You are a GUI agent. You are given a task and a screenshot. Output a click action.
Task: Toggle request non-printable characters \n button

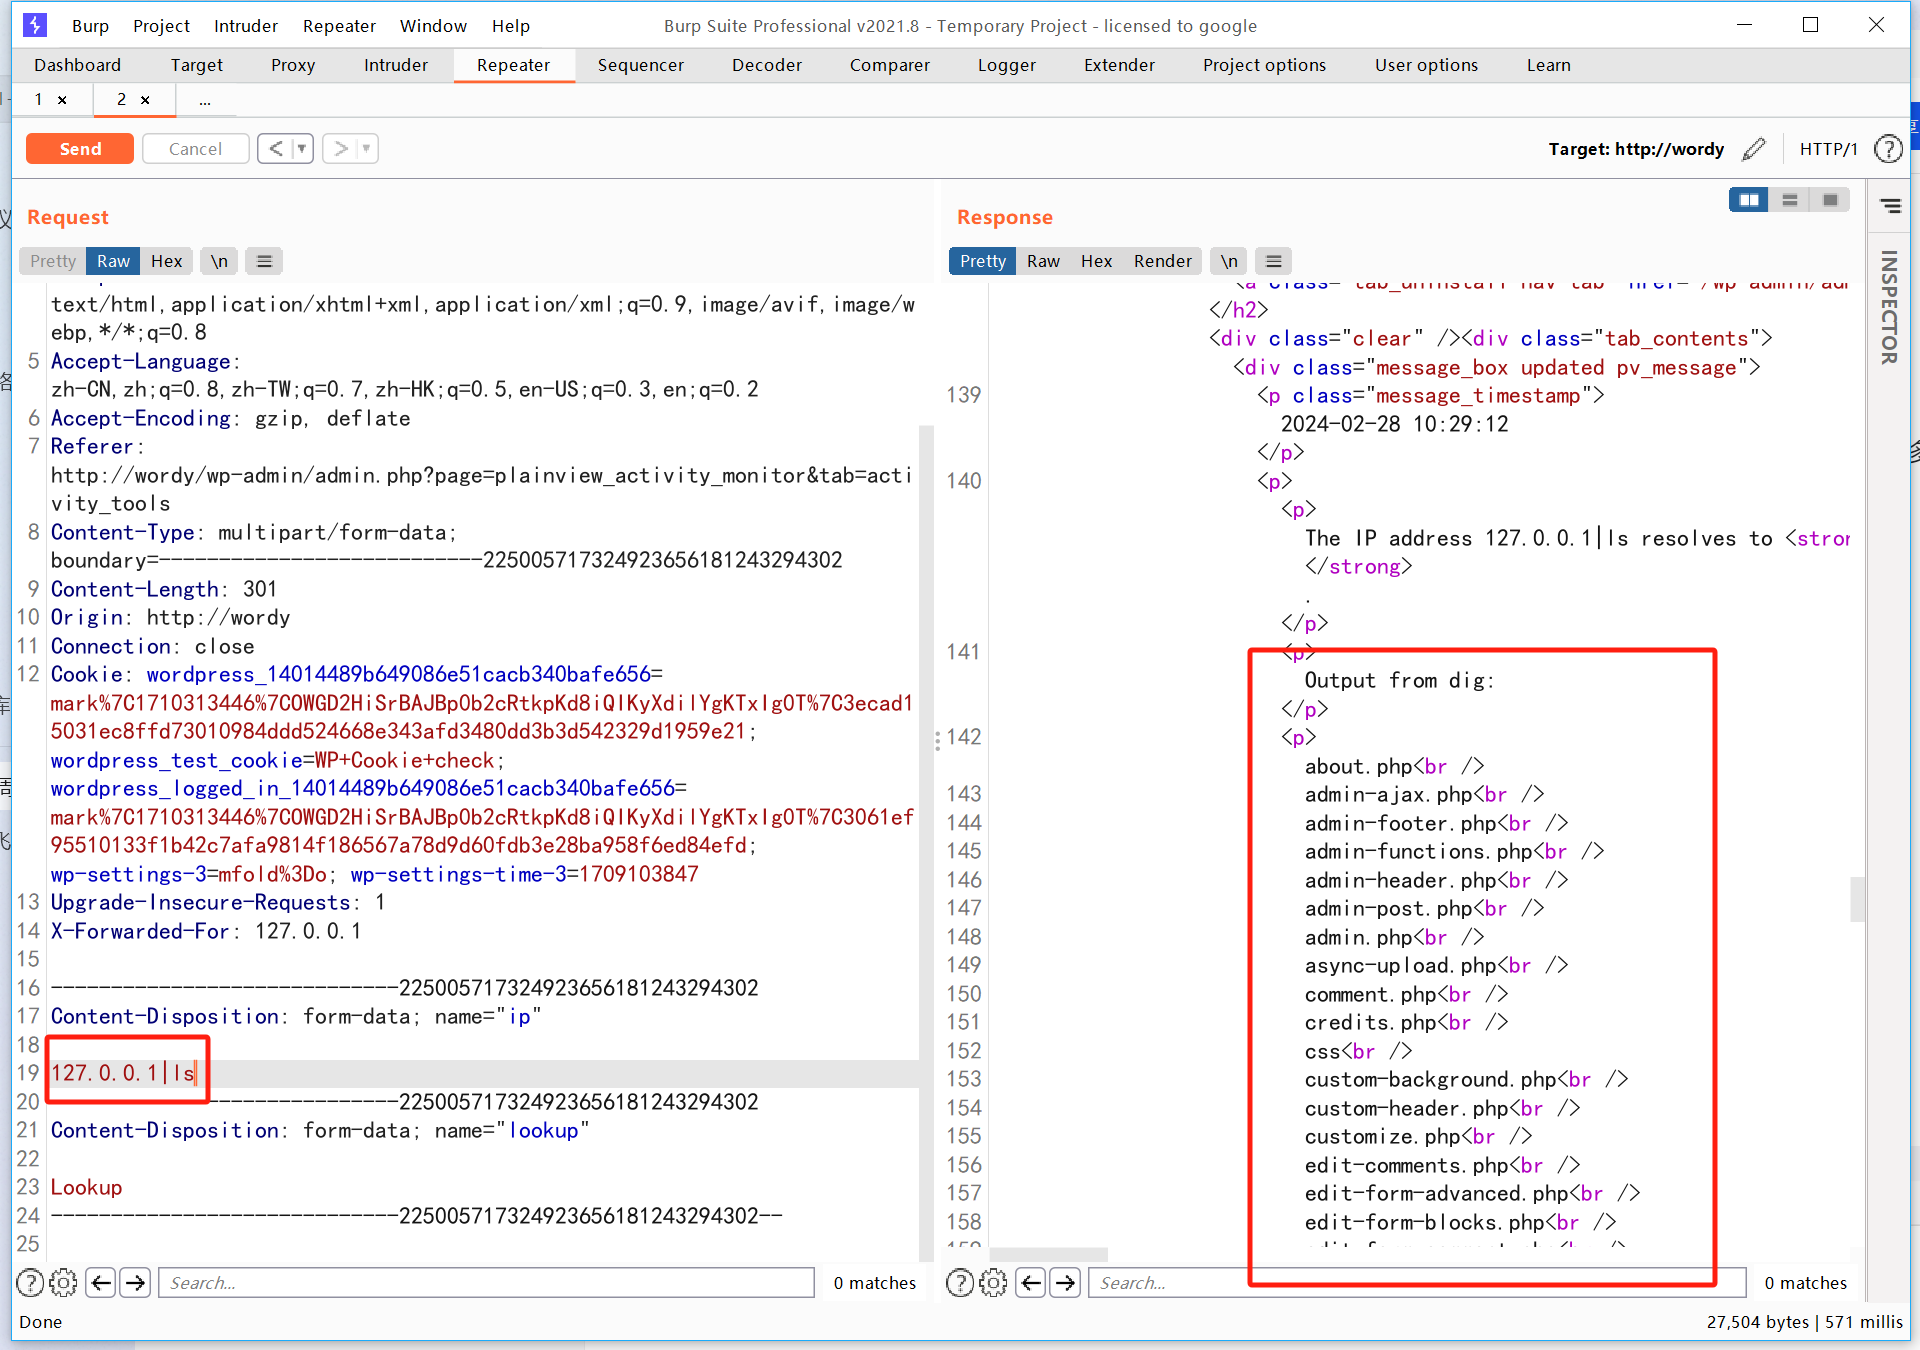tap(219, 261)
